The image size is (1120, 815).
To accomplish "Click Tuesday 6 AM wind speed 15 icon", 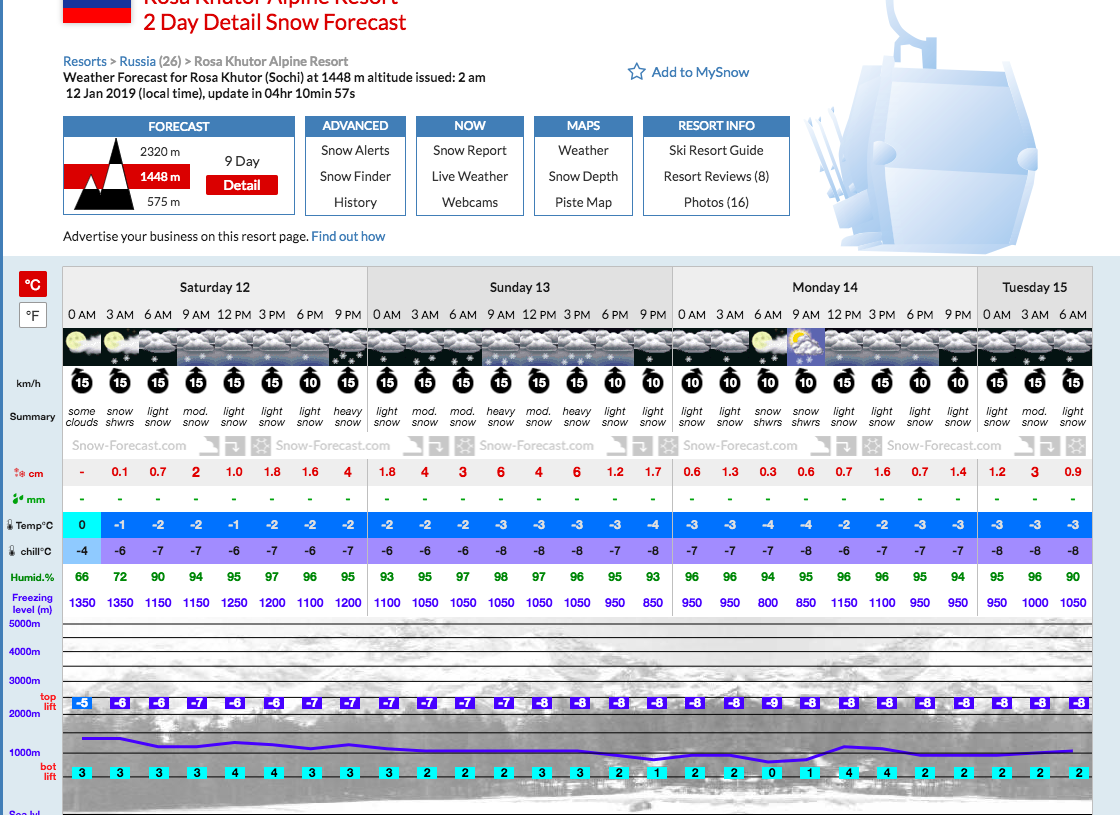I will (x=1073, y=381).
